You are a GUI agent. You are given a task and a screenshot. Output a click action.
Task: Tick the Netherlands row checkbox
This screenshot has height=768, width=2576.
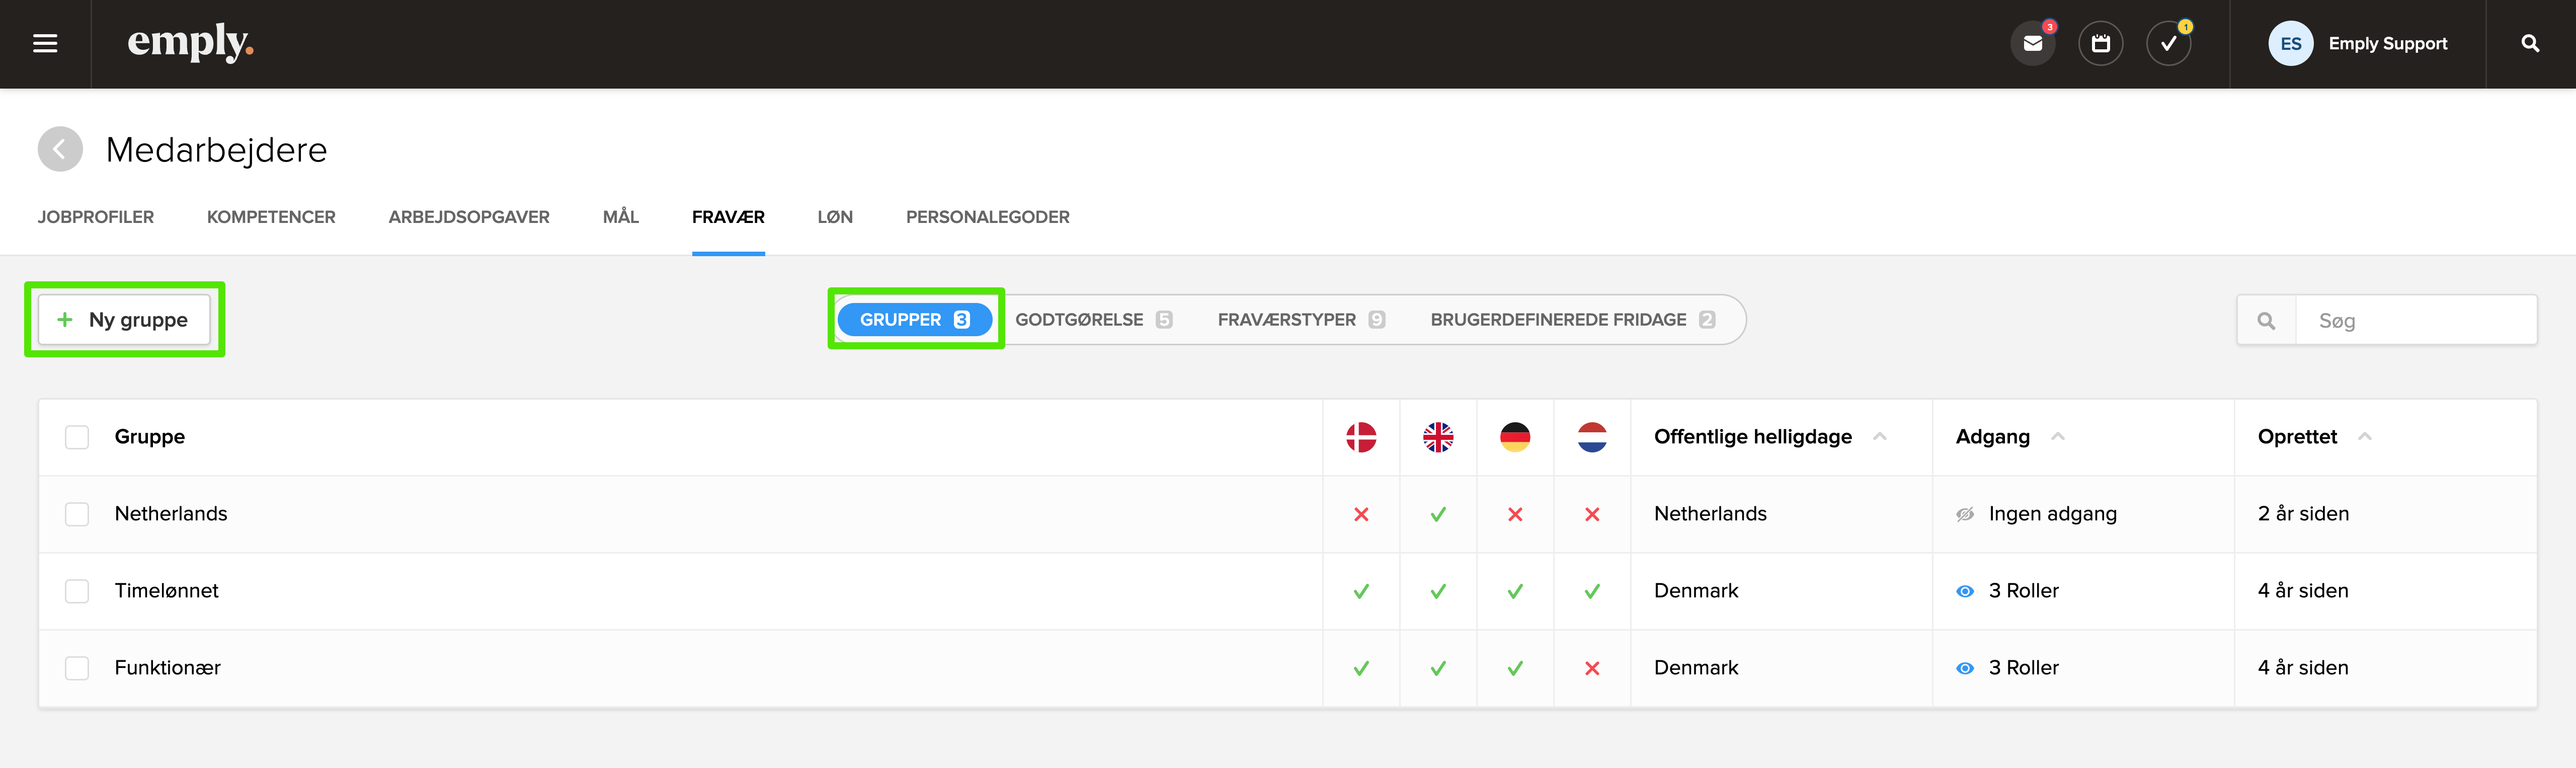[77, 514]
